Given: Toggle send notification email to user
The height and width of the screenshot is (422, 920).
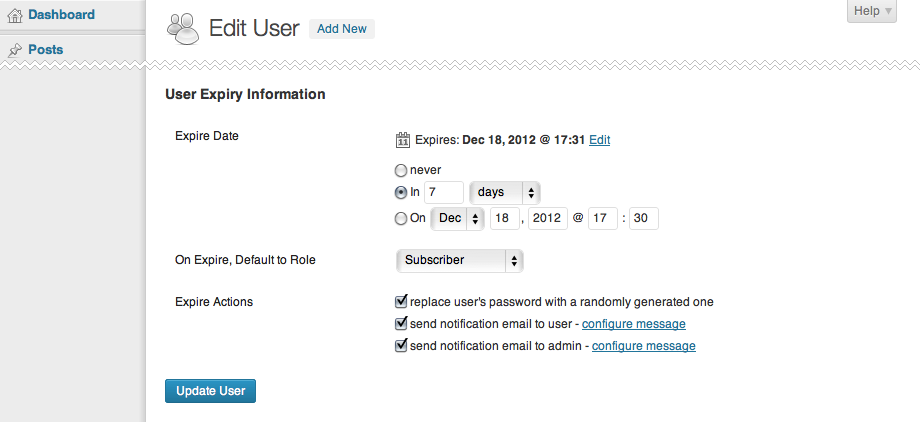Looking at the screenshot, I should 402,324.
